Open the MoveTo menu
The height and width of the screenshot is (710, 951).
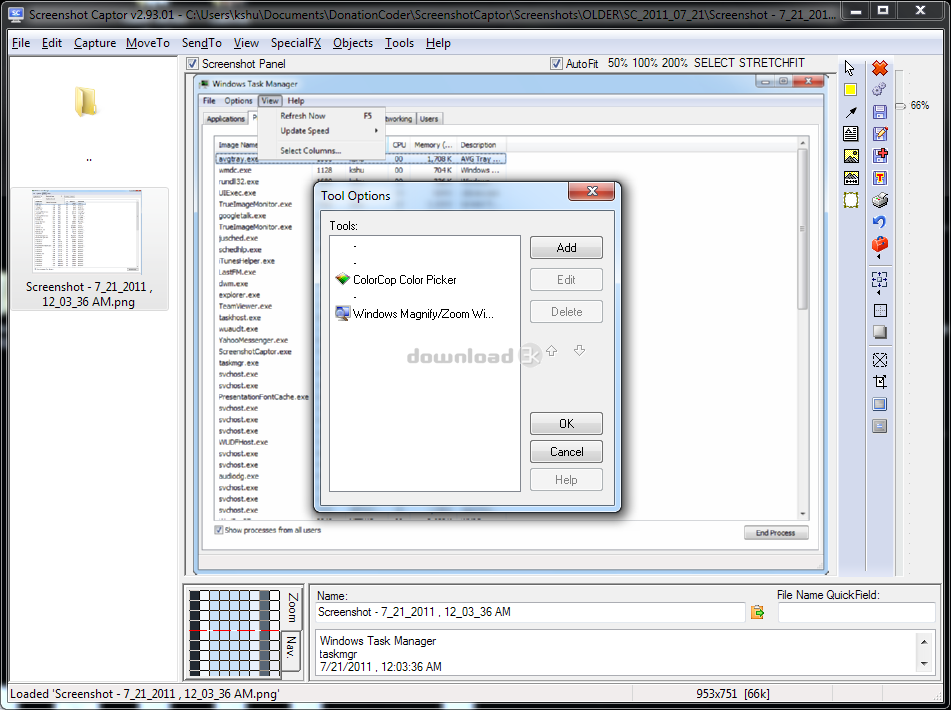pos(148,43)
